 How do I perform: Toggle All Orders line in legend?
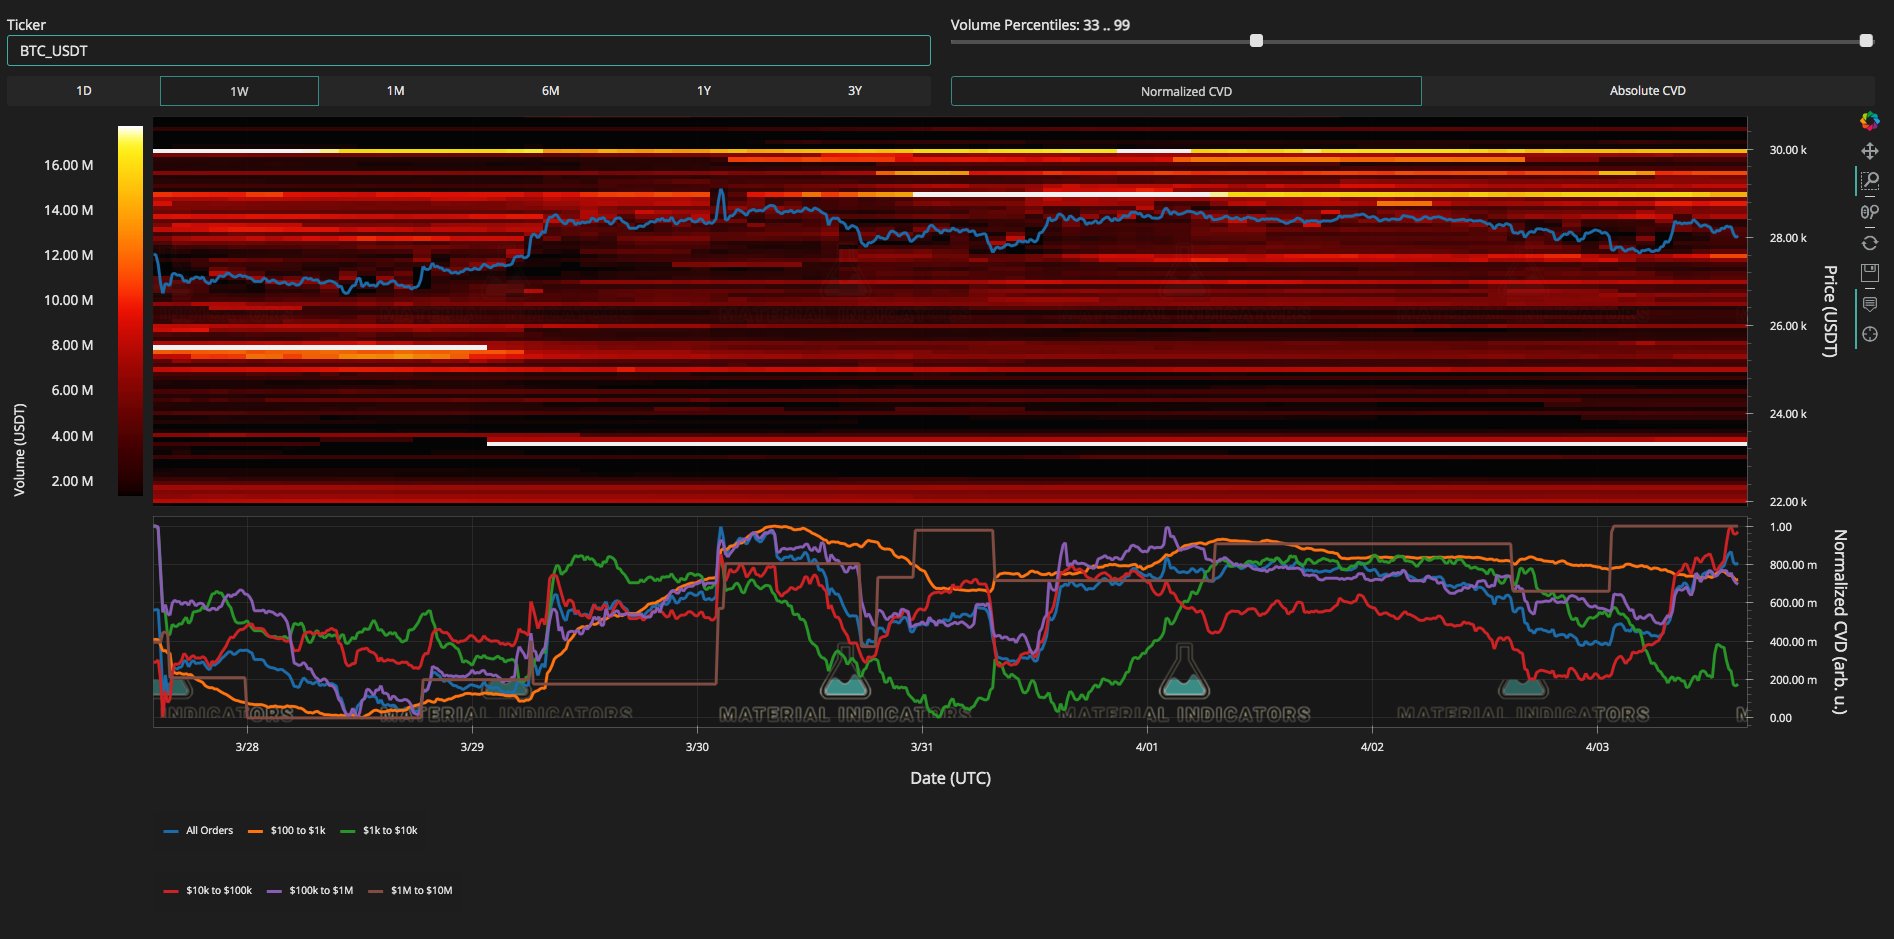click(199, 831)
